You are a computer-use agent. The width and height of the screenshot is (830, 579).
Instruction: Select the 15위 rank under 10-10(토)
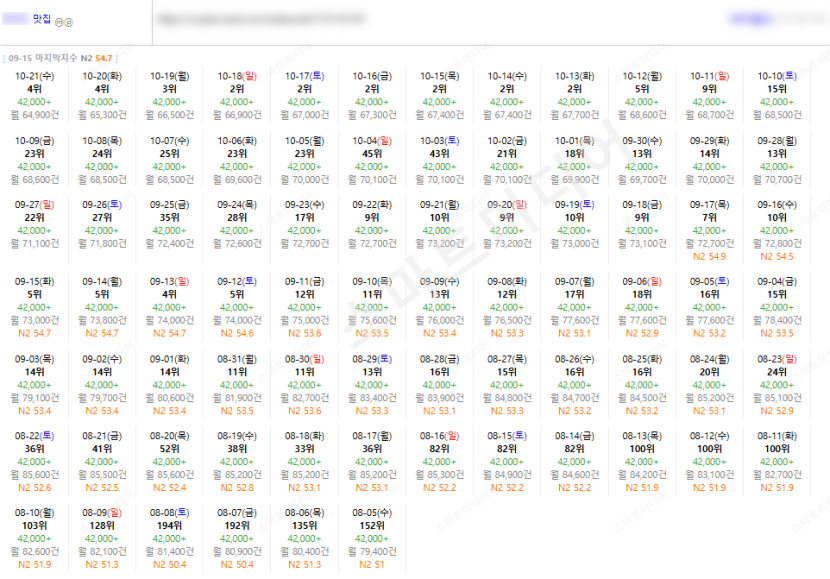point(777,89)
